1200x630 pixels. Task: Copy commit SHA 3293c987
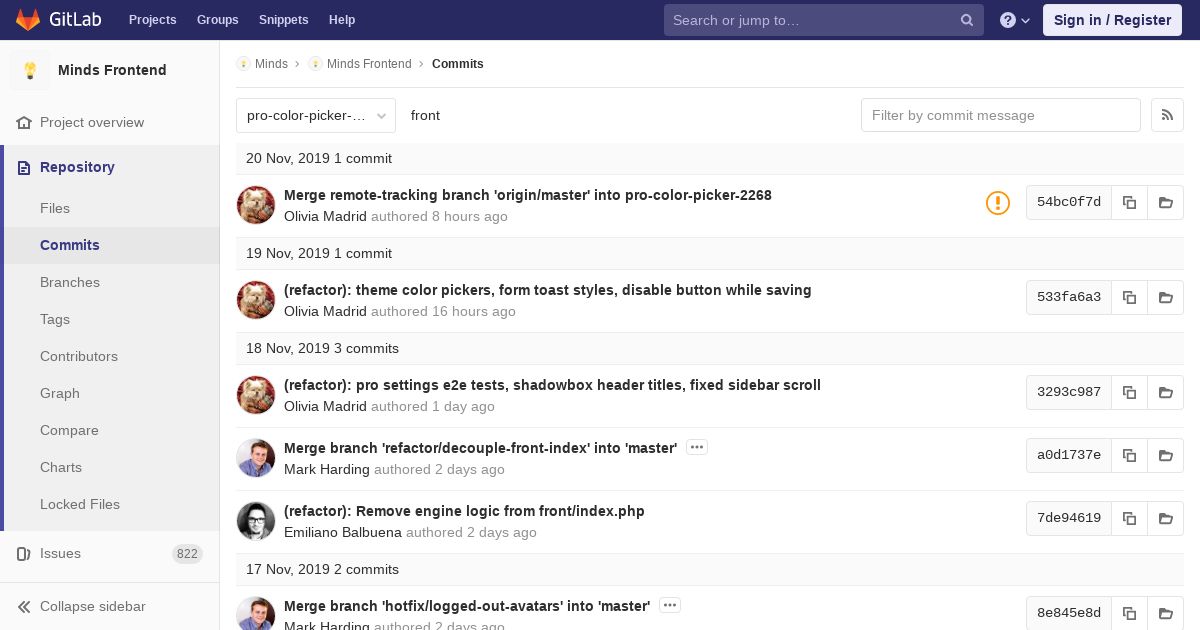[1129, 392]
